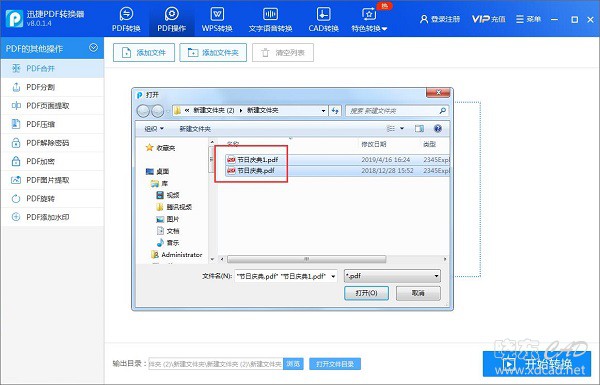Viewport: 600px width, 385px height.
Task: Click 打开(O) button
Action: click(366, 293)
